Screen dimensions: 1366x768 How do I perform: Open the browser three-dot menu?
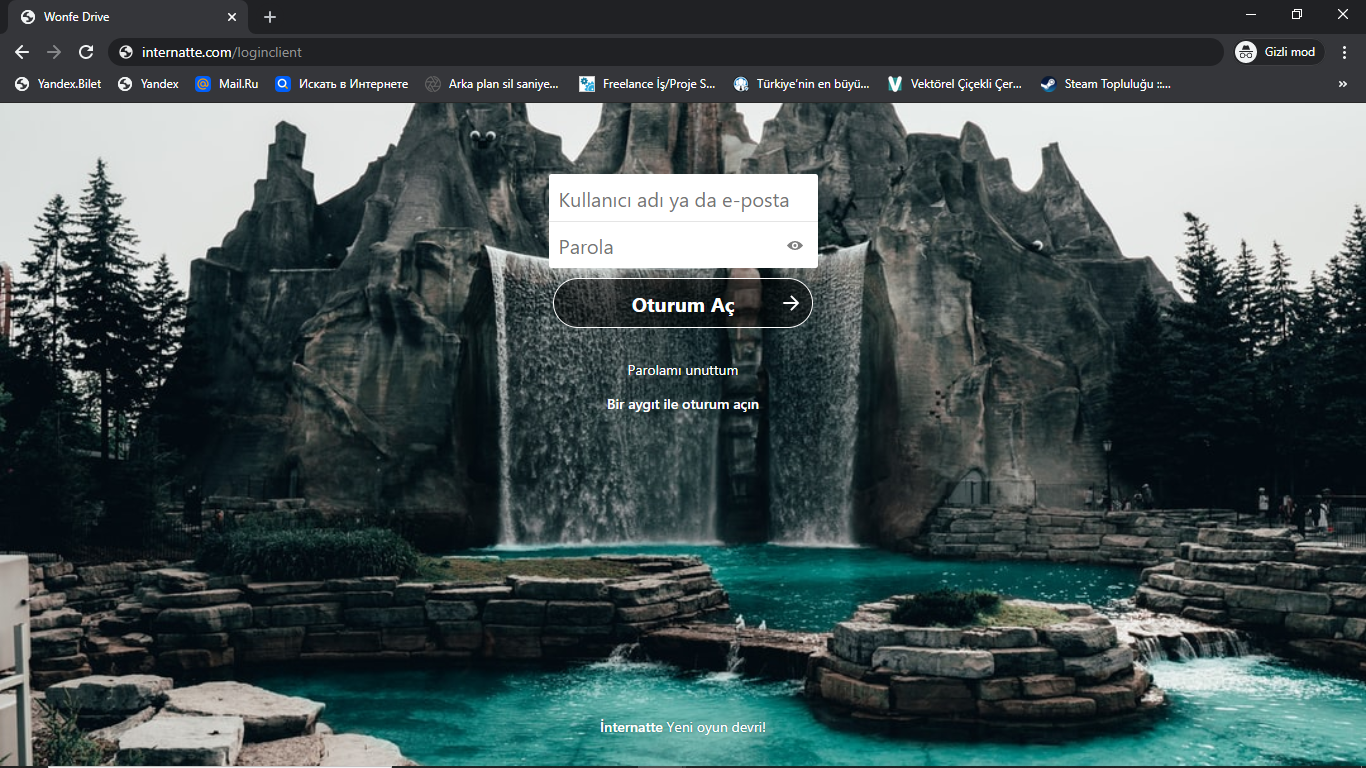(x=1343, y=52)
